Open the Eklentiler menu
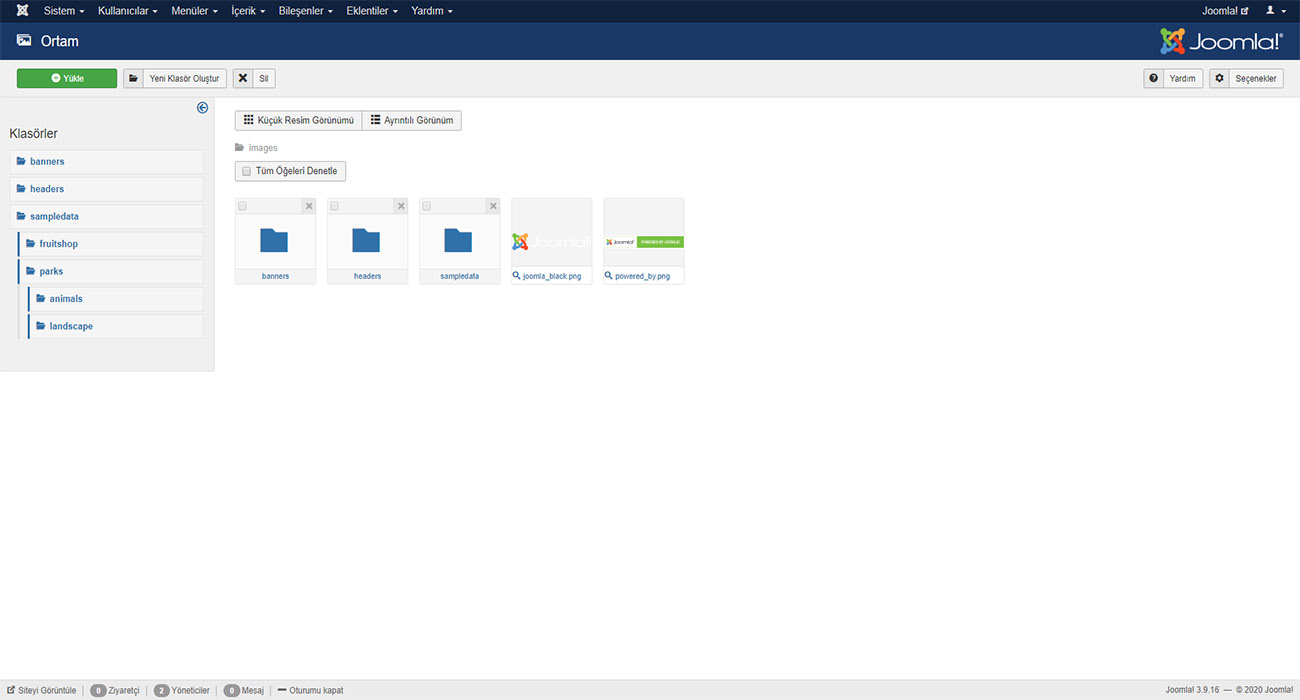Viewport: 1300px width, 700px height. pos(372,11)
